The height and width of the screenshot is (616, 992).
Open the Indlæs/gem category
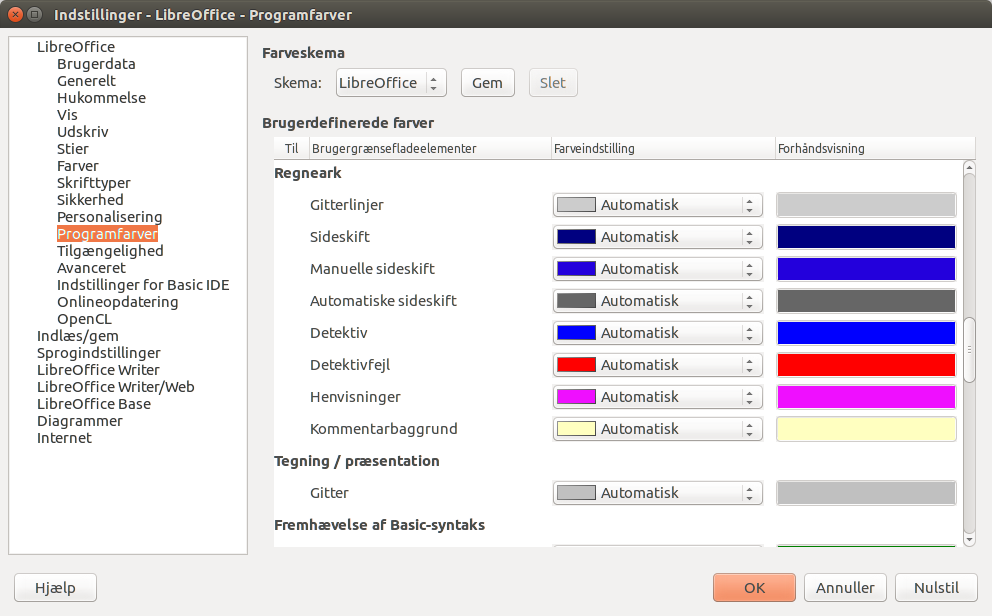(x=78, y=336)
